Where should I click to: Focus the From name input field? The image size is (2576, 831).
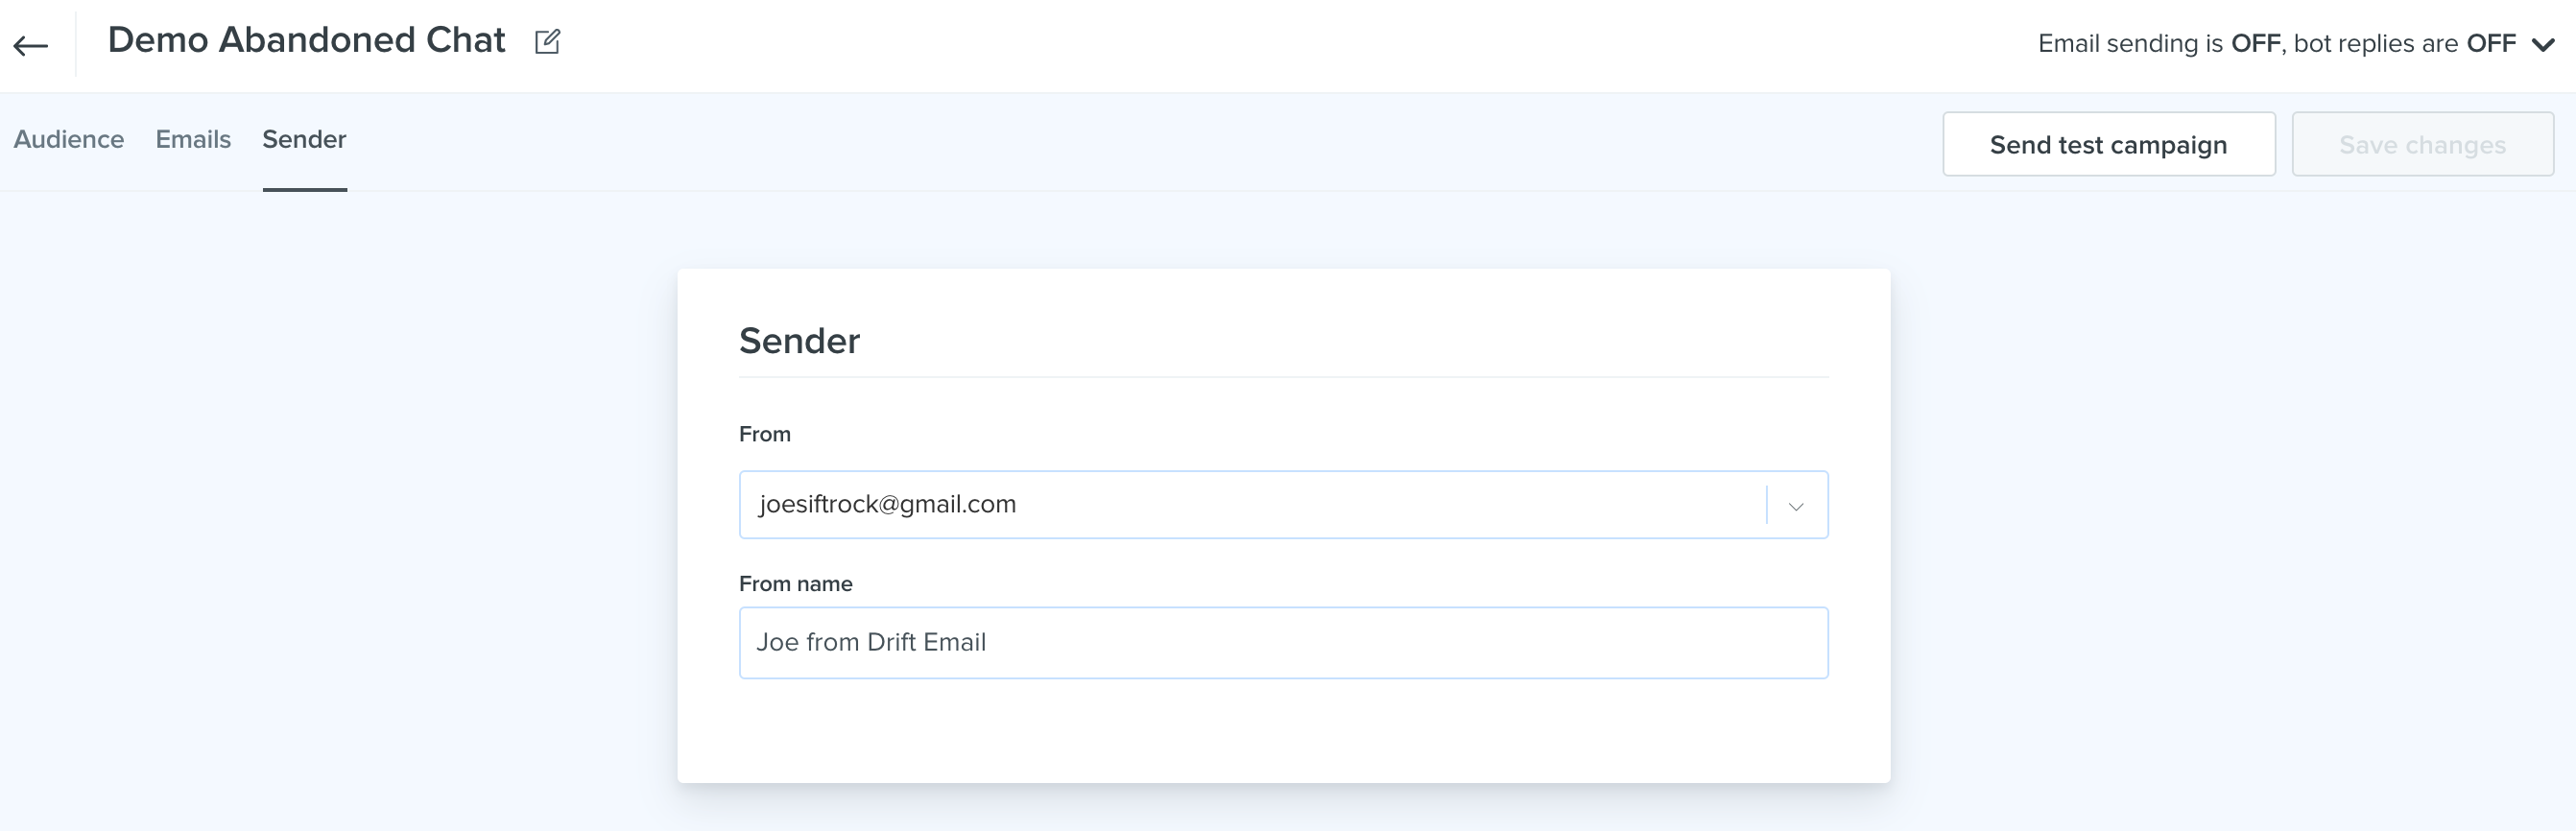pyautogui.click(x=1283, y=643)
